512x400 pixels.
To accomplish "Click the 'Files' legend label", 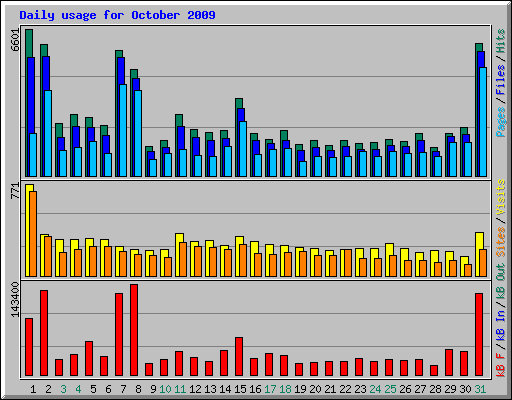I will [x=501, y=80].
